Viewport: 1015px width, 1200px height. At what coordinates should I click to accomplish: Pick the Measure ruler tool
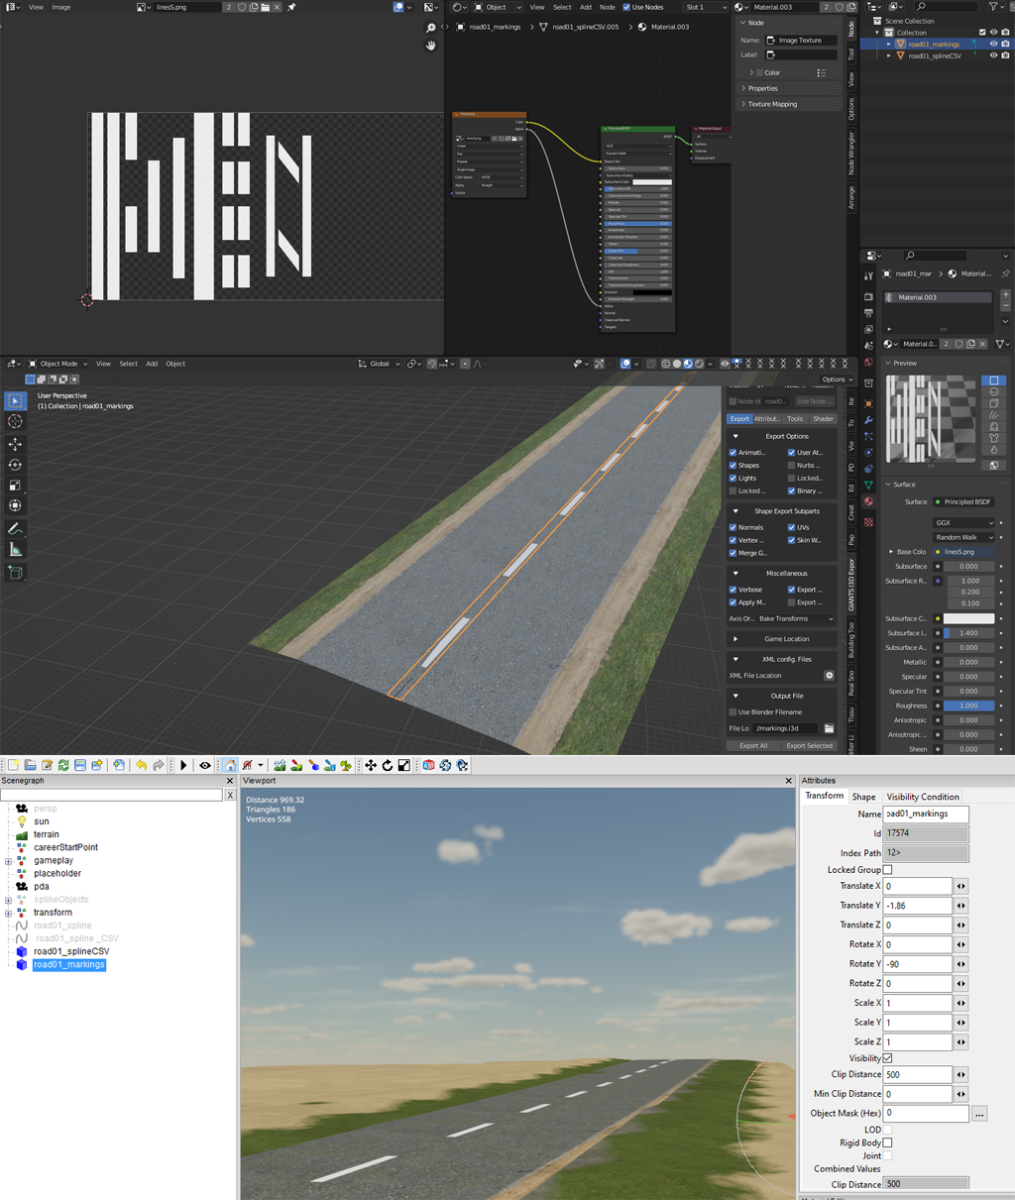point(15,550)
